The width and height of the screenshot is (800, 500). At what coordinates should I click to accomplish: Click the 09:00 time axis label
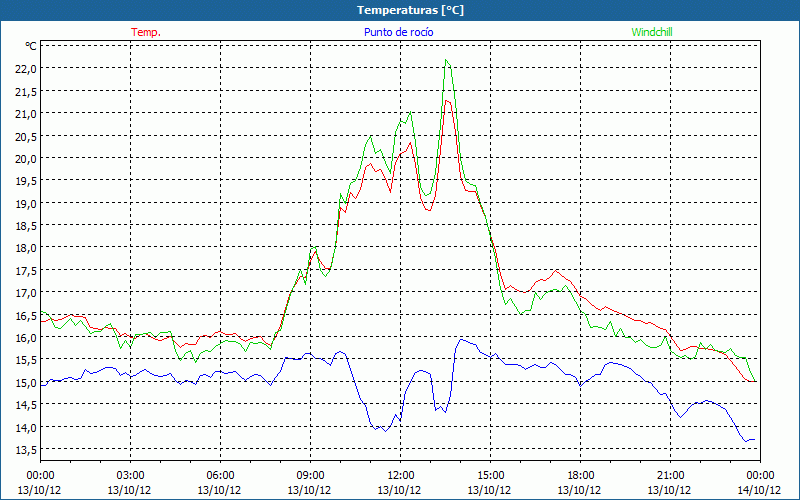pyautogui.click(x=310, y=476)
